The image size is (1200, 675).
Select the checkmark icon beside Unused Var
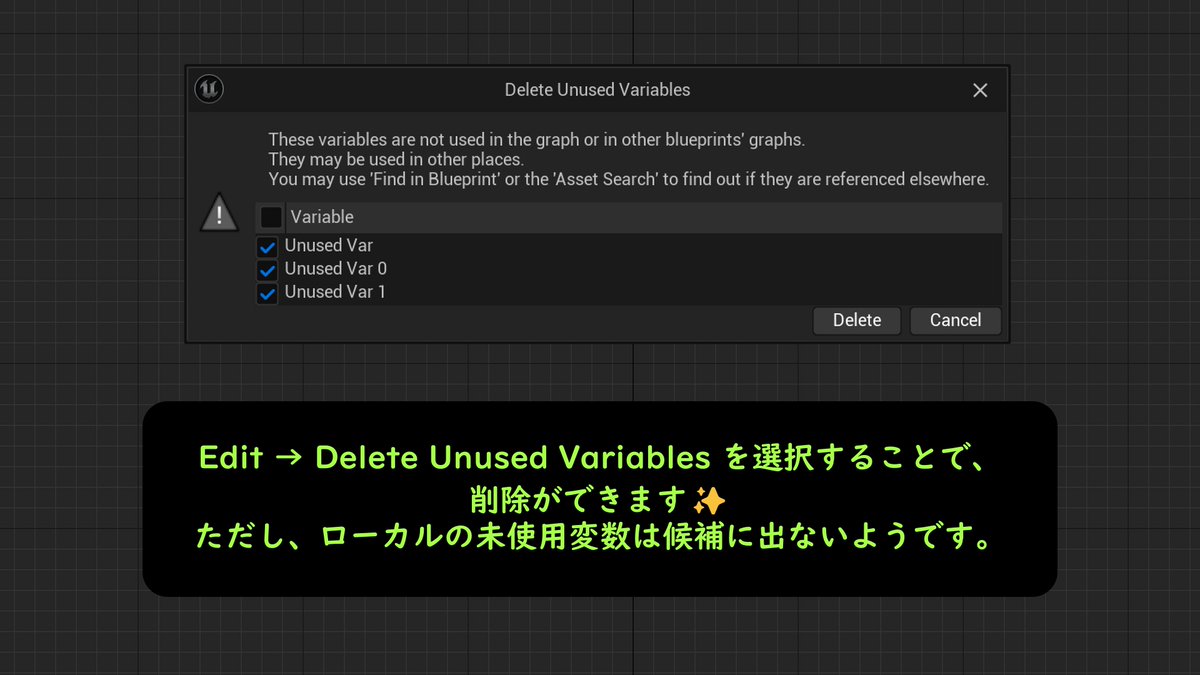[266, 245]
